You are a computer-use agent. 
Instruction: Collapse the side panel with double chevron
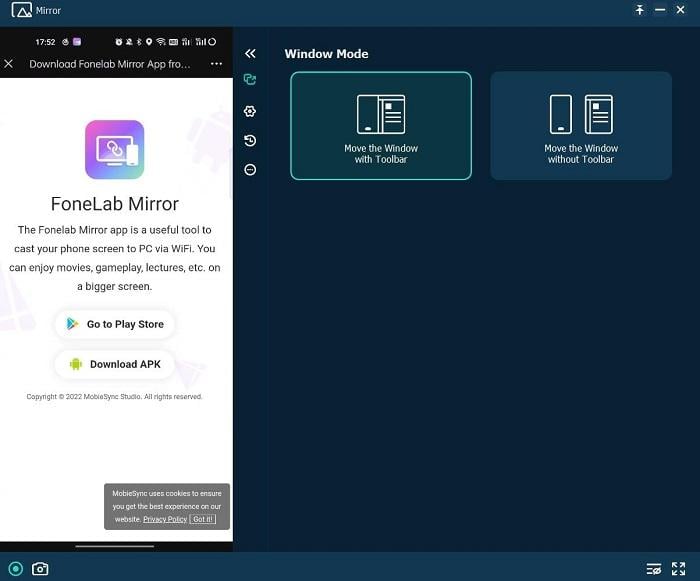pyautogui.click(x=250, y=54)
